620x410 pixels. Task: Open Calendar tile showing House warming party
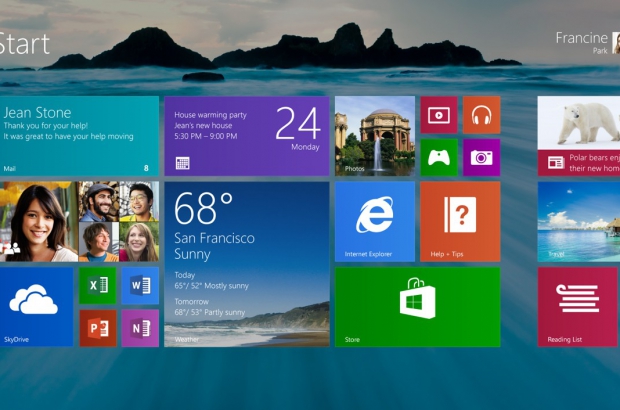pyautogui.click(x=246, y=136)
